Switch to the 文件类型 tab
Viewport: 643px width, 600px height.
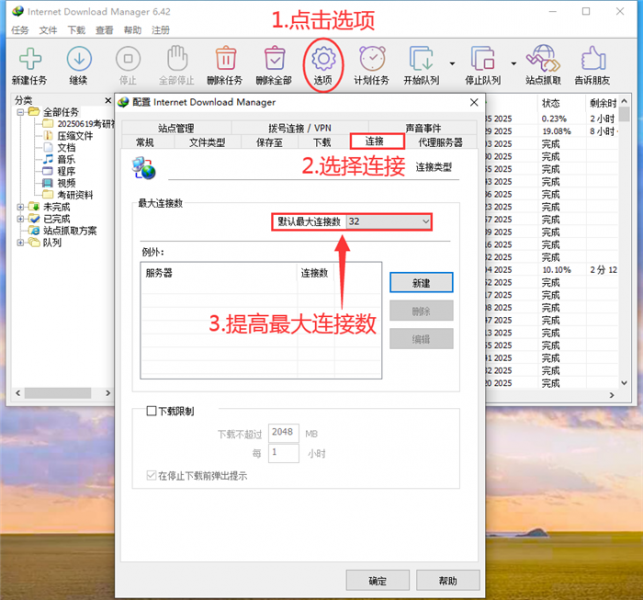click(207, 142)
